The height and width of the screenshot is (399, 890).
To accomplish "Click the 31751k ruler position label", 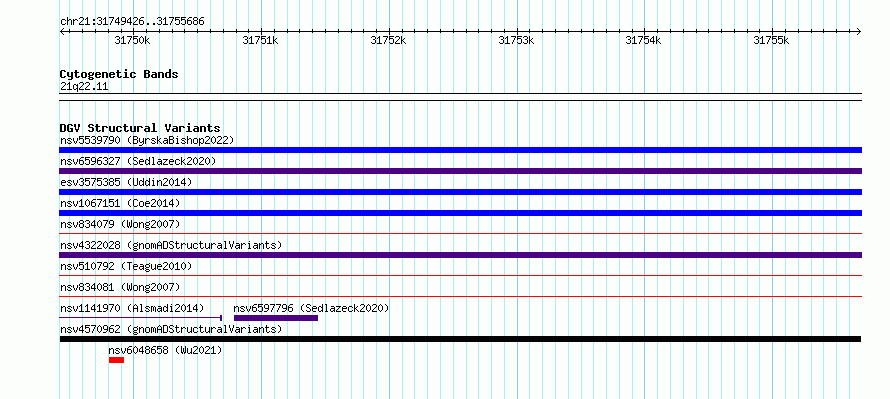I will coord(260,41).
